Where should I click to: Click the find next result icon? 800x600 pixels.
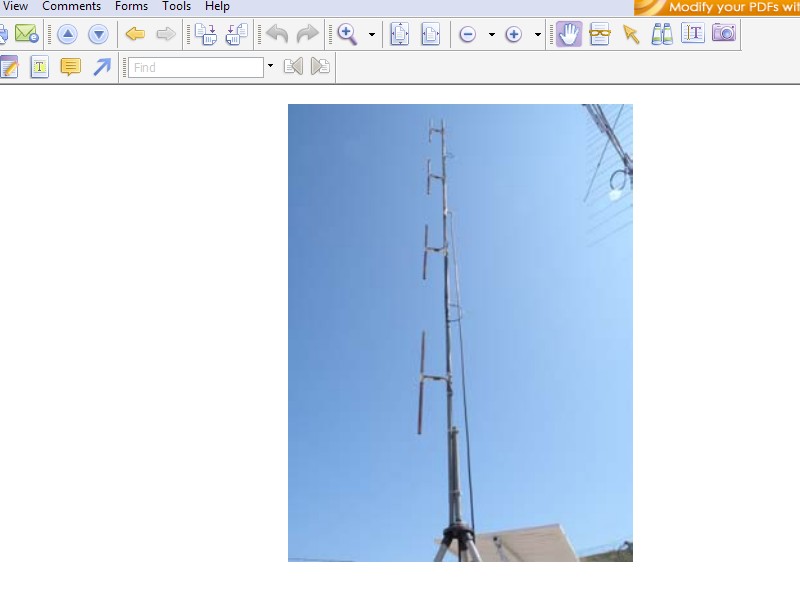tap(320, 66)
